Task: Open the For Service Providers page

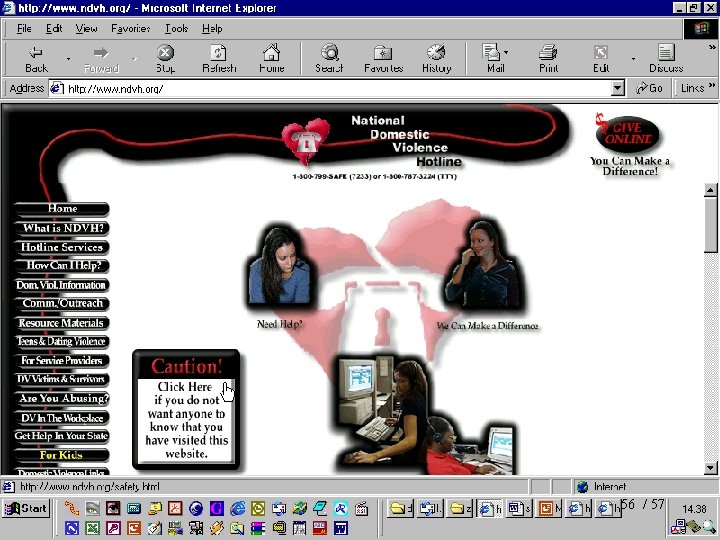Action: (62, 360)
